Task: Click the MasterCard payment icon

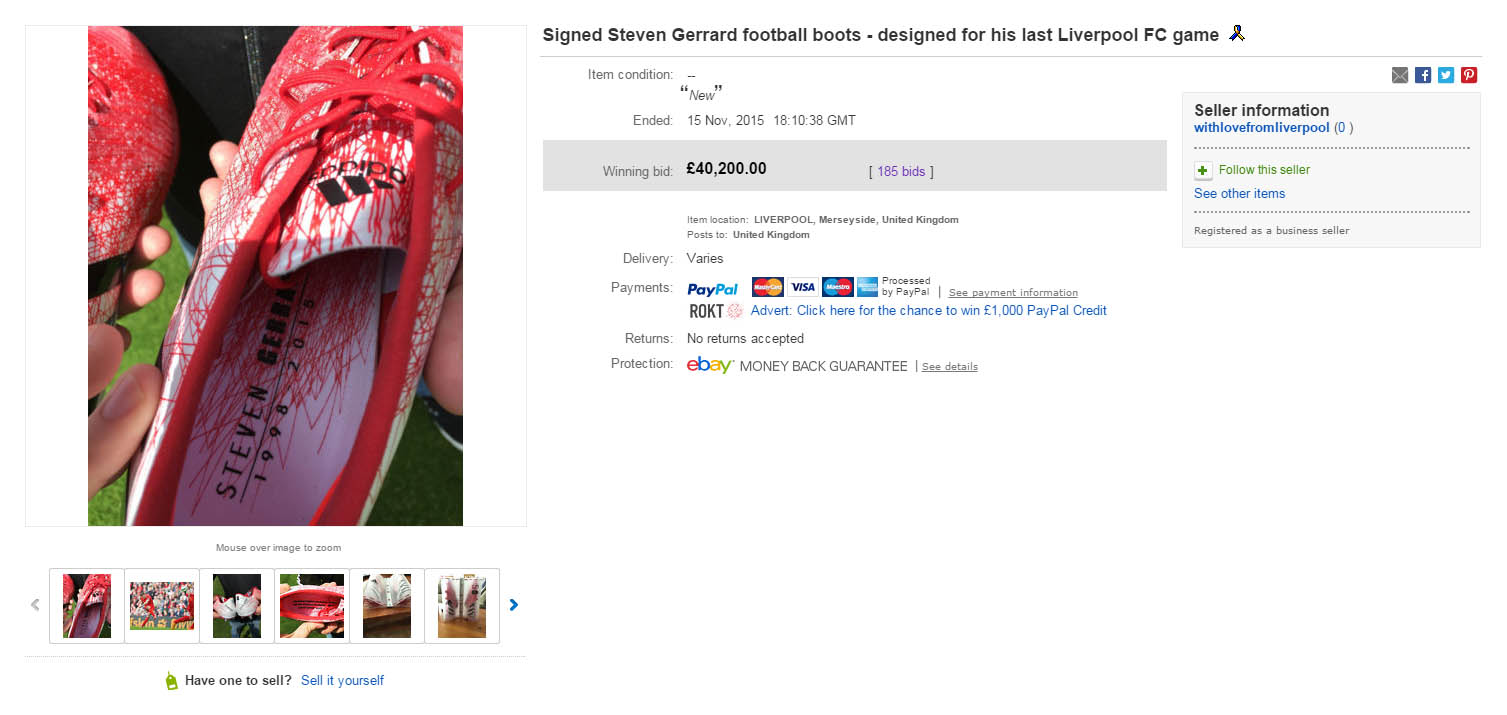Action: point(767,287)
